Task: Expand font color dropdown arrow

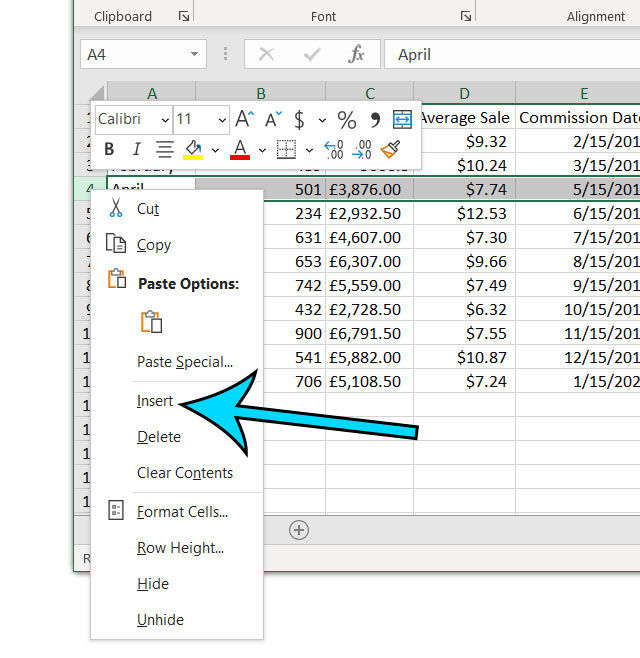Action: coord(262,150)
